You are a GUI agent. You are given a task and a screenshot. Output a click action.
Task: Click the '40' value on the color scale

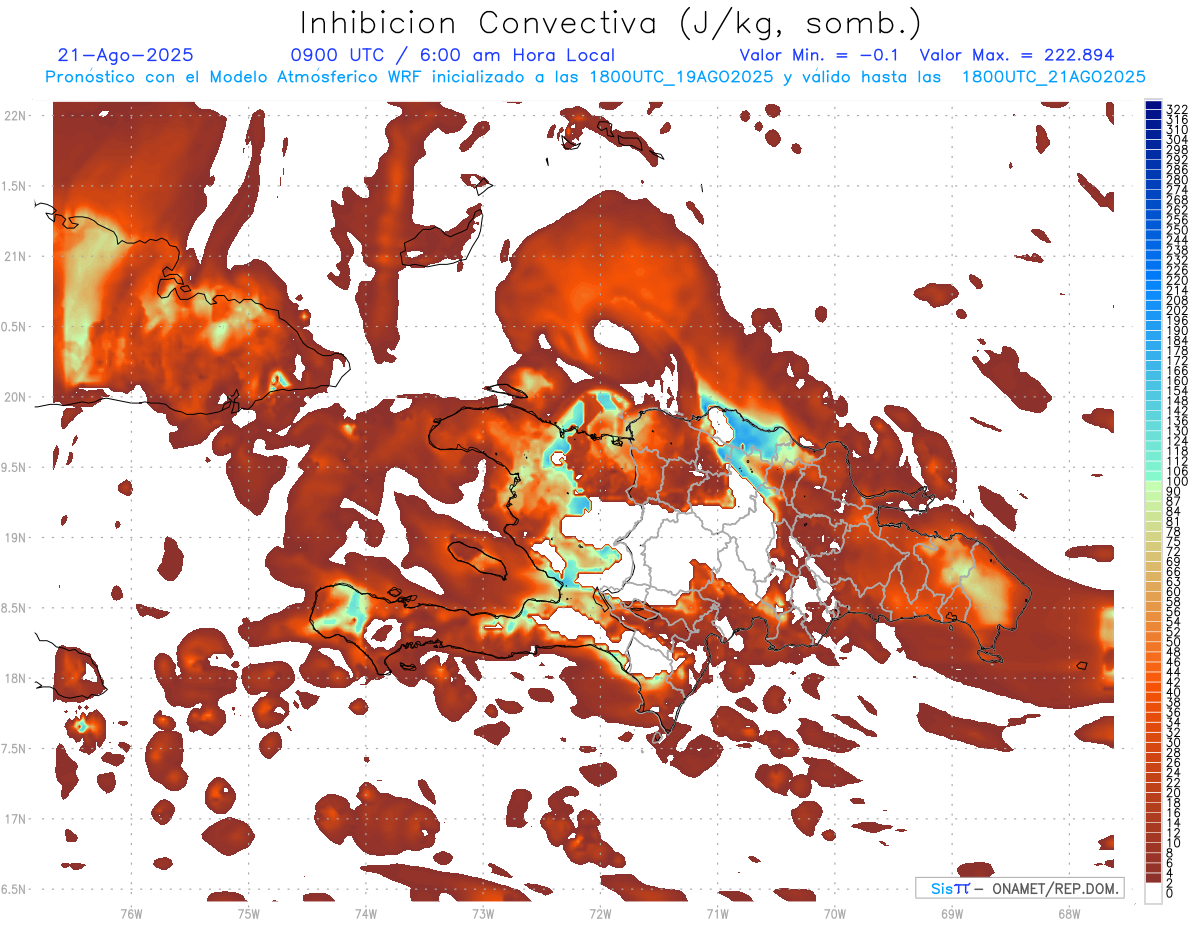click(1174, 692)
